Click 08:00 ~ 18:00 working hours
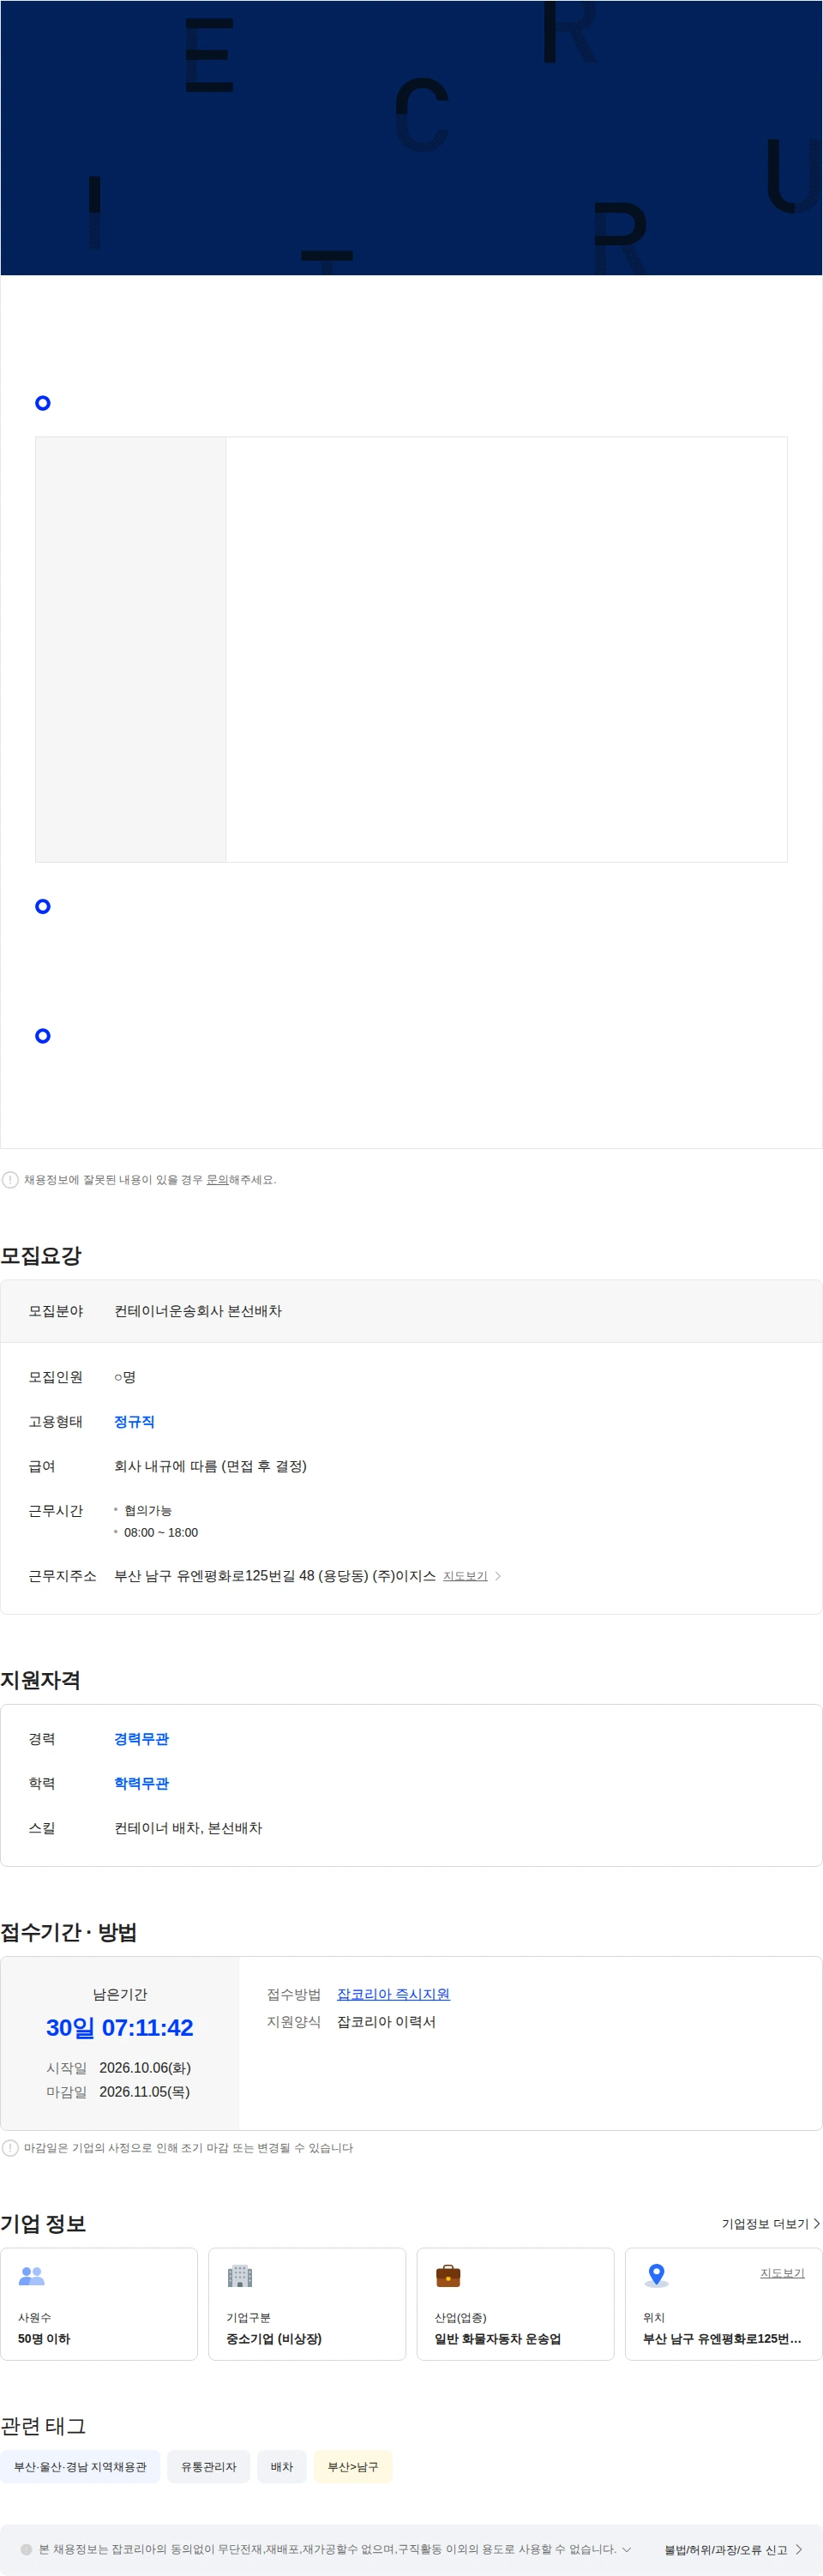 pyautogui.click(x=161, y=1532)
